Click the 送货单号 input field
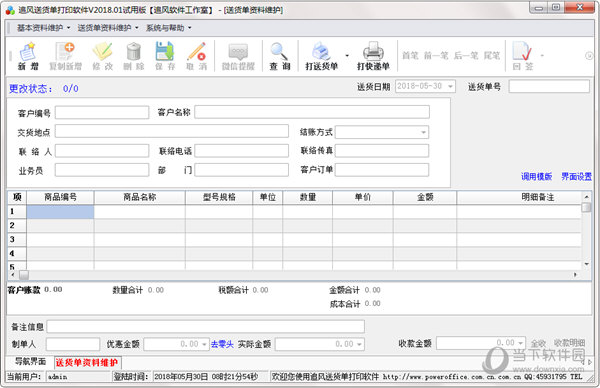The height and width of the screenshot is (388, 600). pyautogui.click(x=549, y=86)
